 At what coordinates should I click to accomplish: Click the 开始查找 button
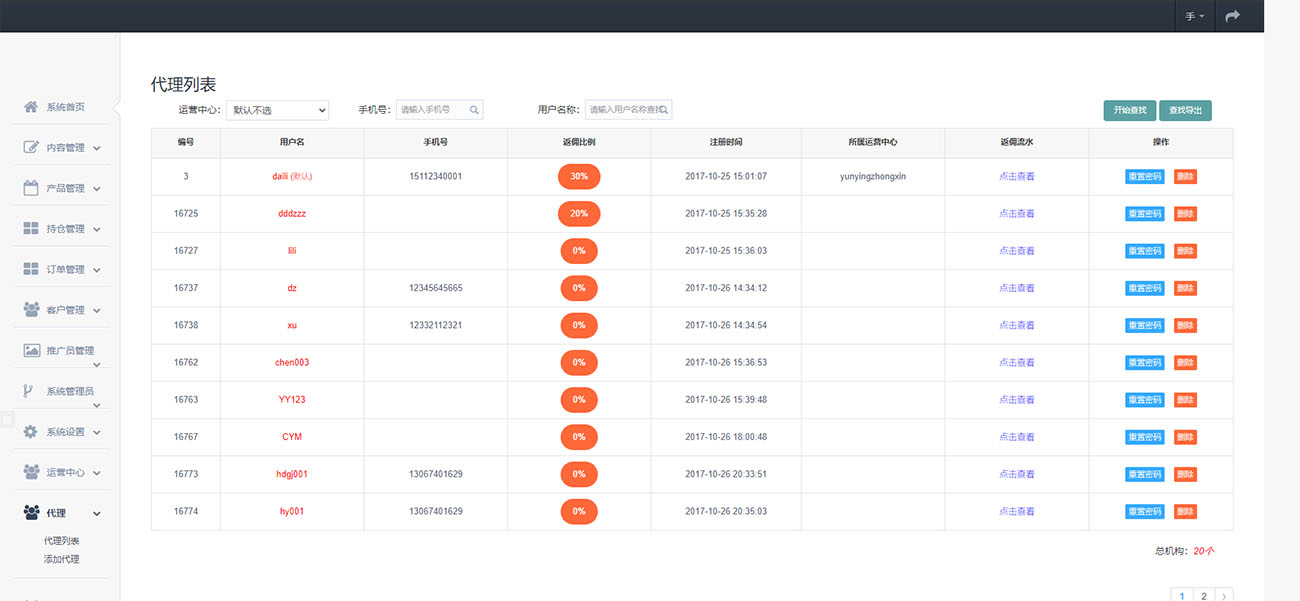(x=1130, y=110)
